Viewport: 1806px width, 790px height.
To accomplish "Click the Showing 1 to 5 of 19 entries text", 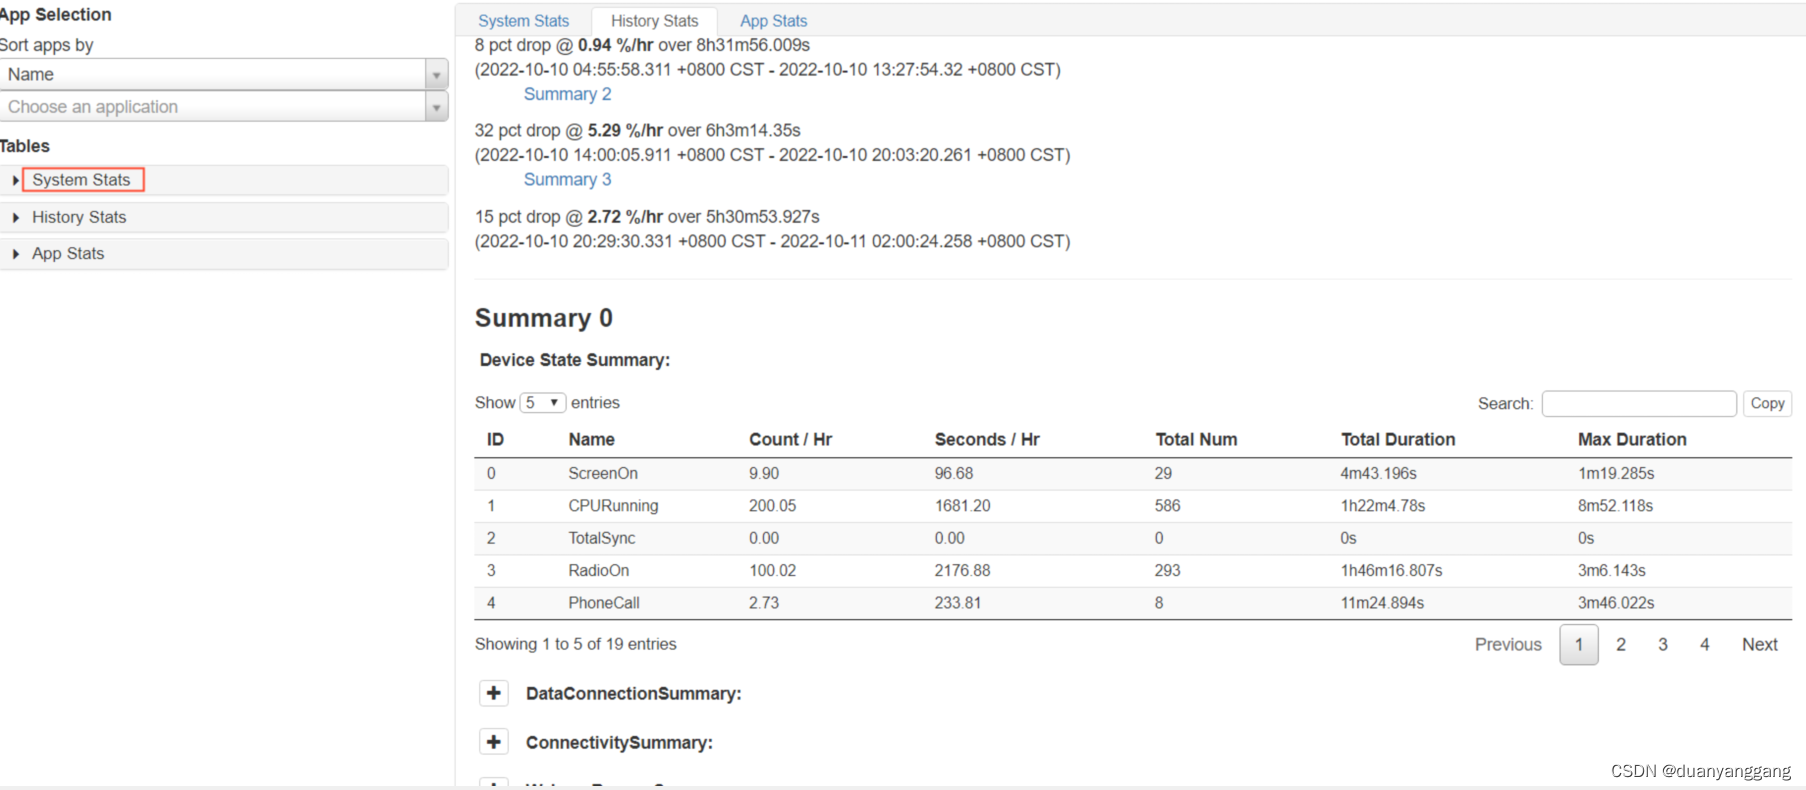I will 575,644.
